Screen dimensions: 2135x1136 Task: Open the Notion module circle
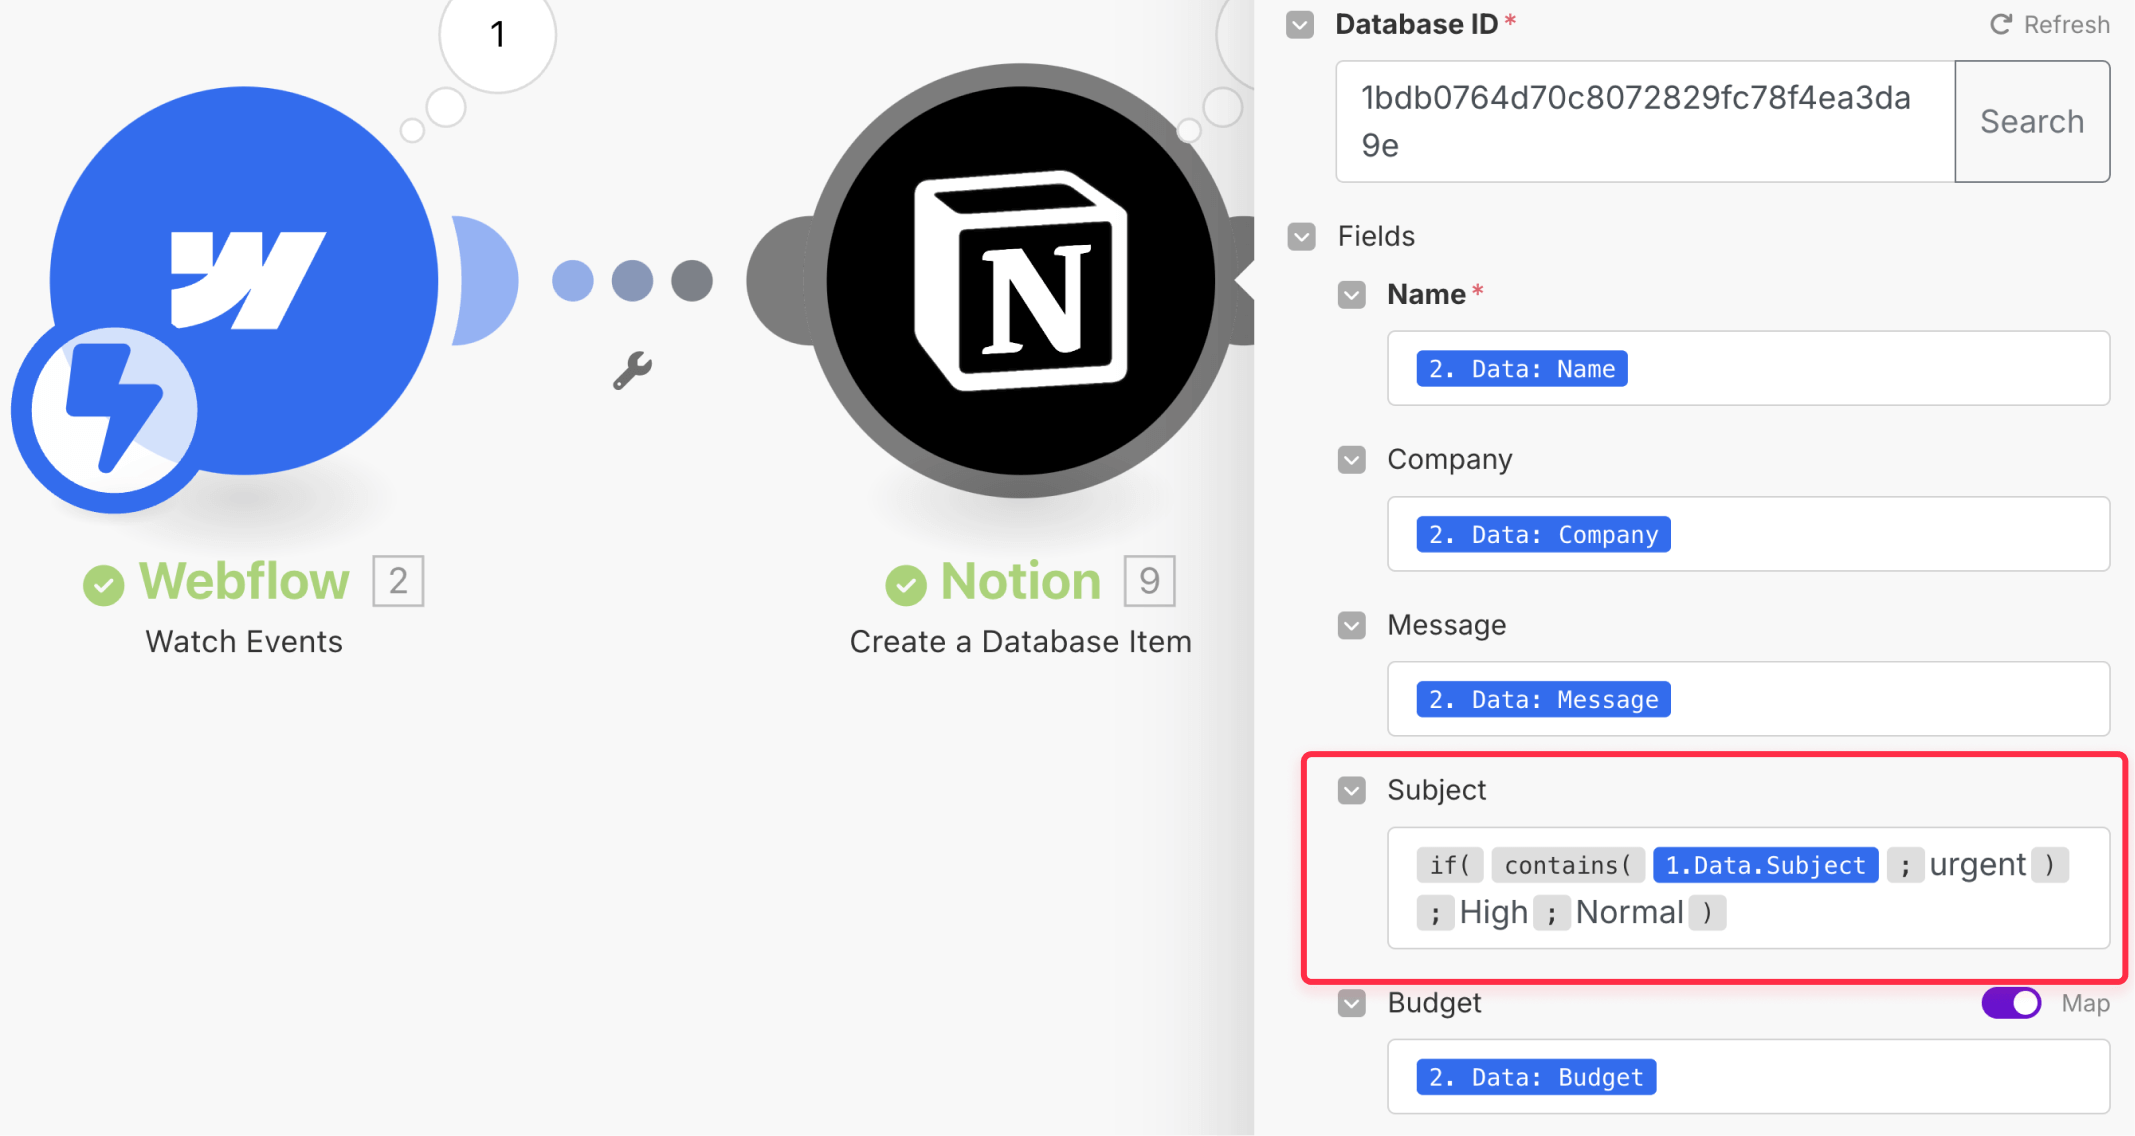coord(1021,281)
